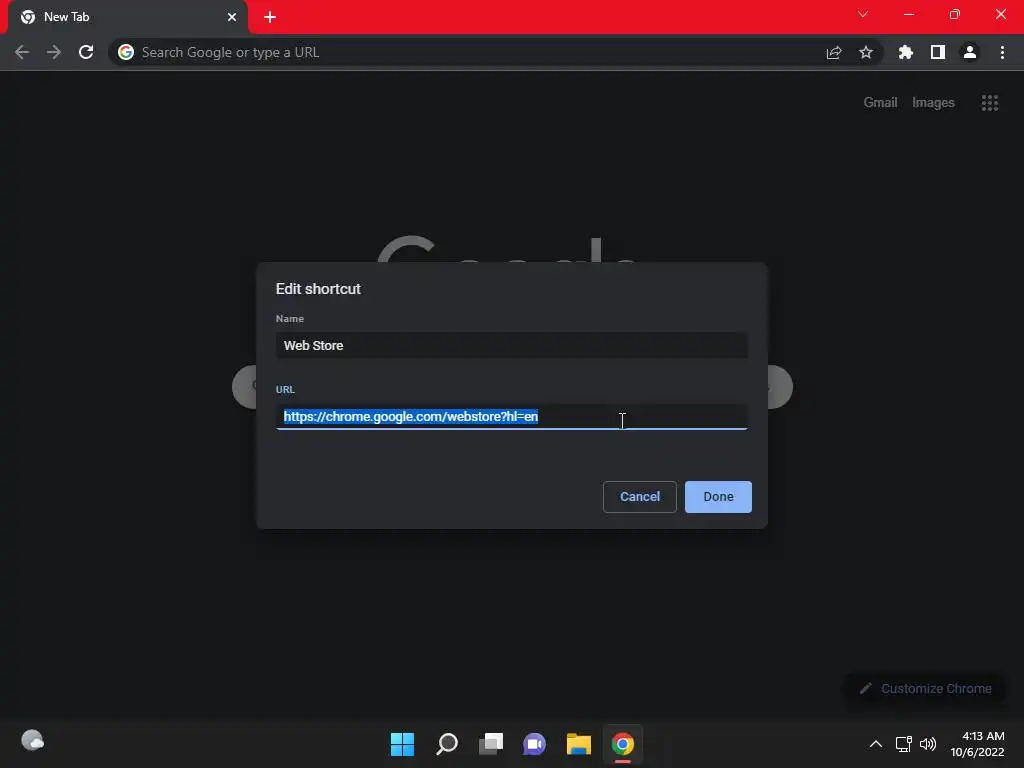The height and width of the screenshot is (768, 1024).
Task: Open the Google apps grid
Action: (x=989, y=103)
